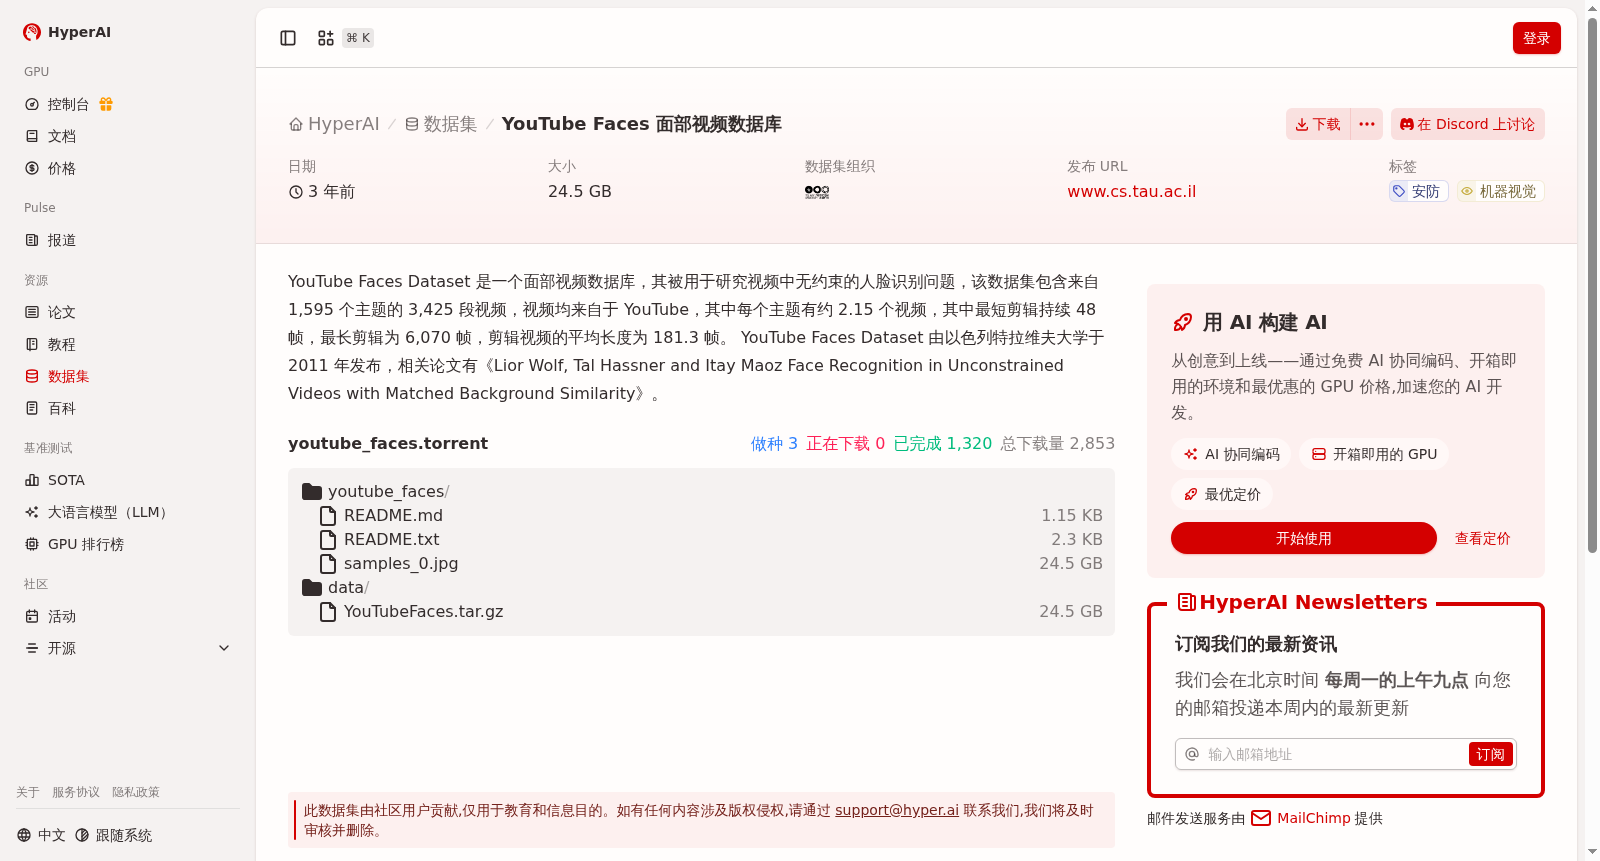Click the 安防 tag
1600x861 pixels.
pyautogui.click(x=1418, y=192)
